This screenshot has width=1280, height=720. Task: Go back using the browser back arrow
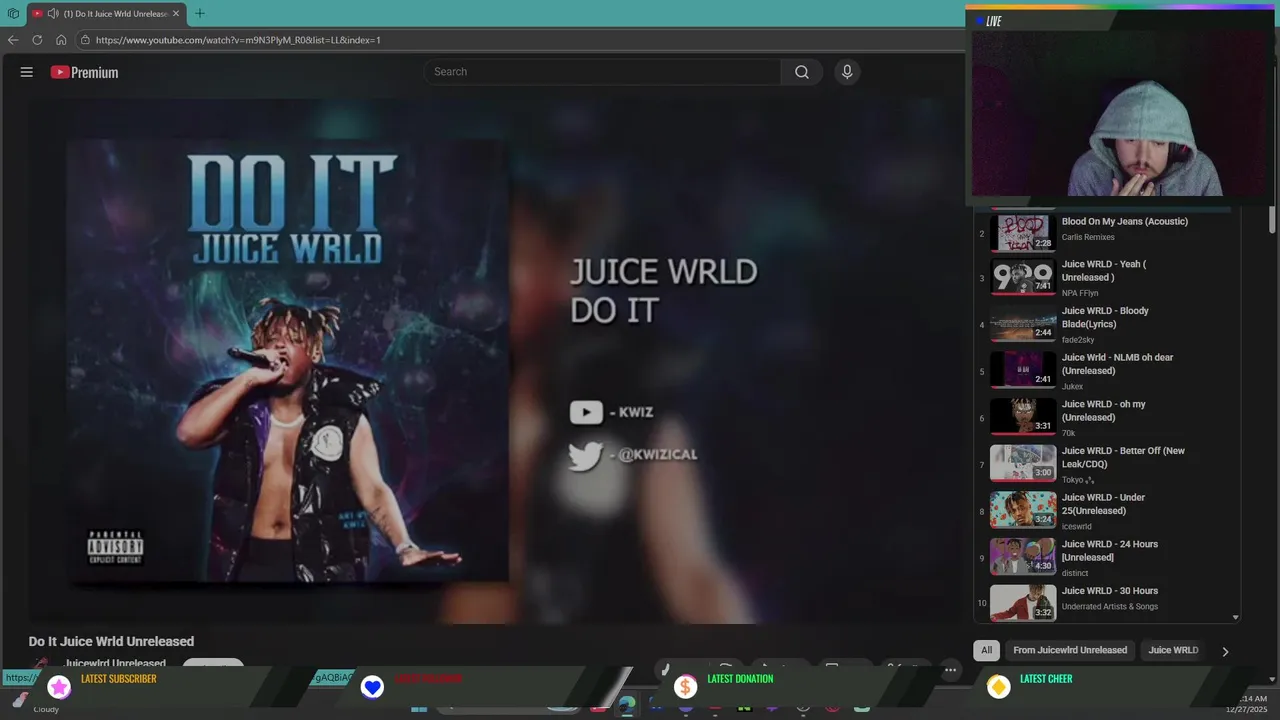pyautogui.click(x=13, y=40)
